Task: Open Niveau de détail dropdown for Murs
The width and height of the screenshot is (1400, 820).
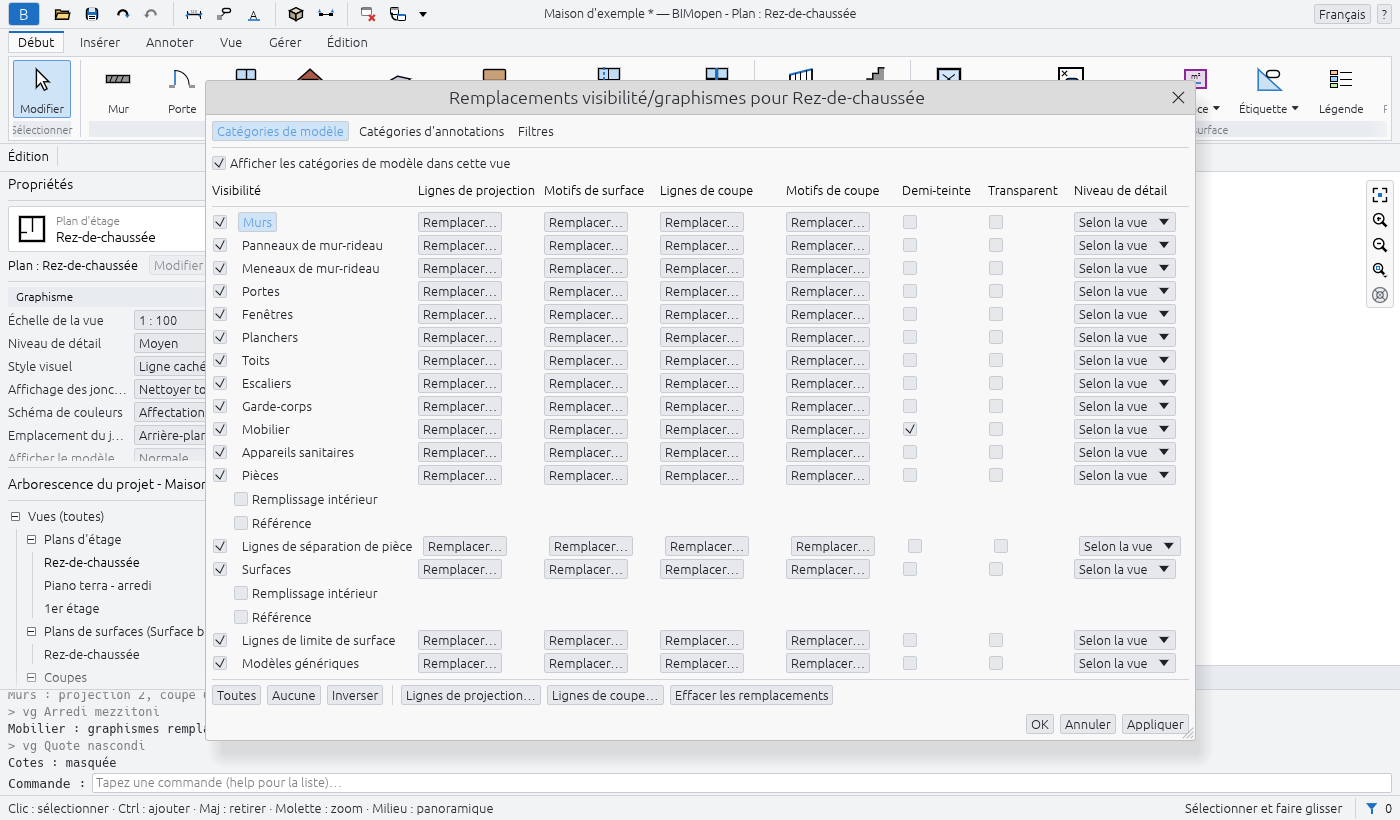Action: (x=1125, y=222)
